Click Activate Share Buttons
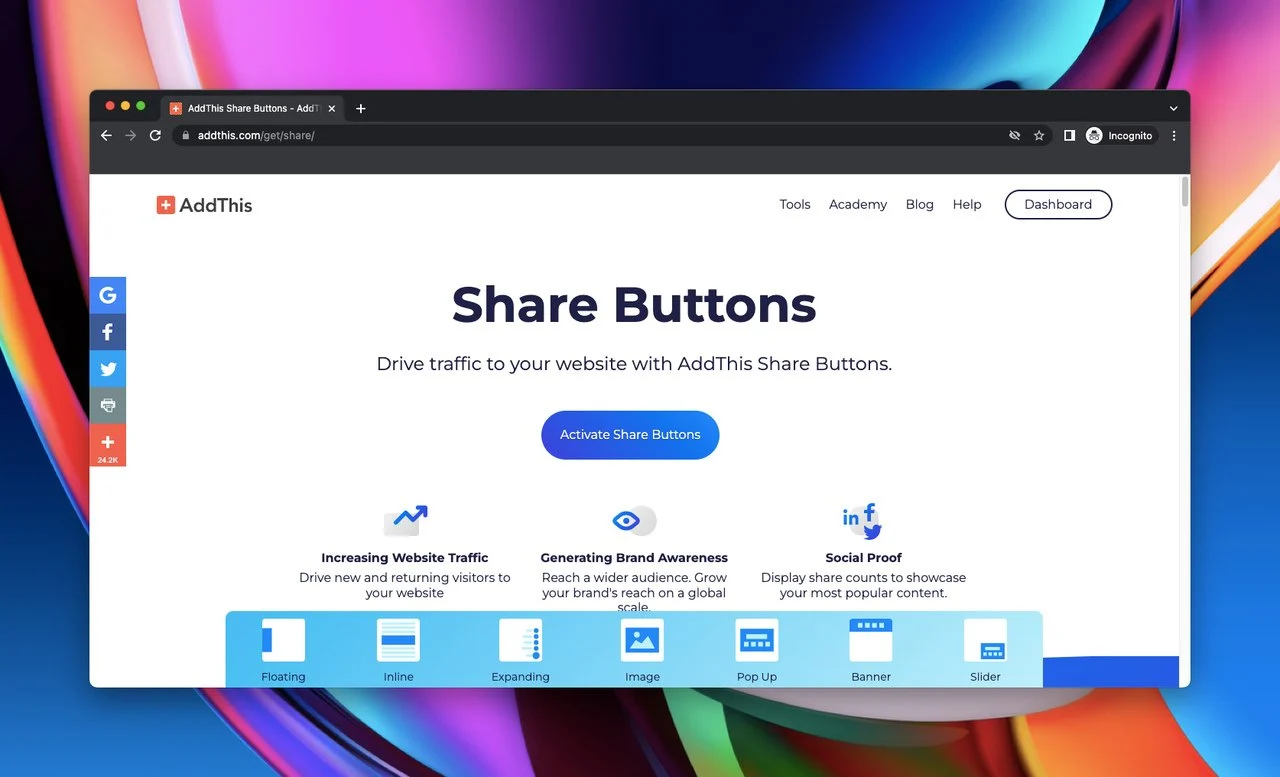Viewport: 1280px width, 777px height. tap(630, 435)
